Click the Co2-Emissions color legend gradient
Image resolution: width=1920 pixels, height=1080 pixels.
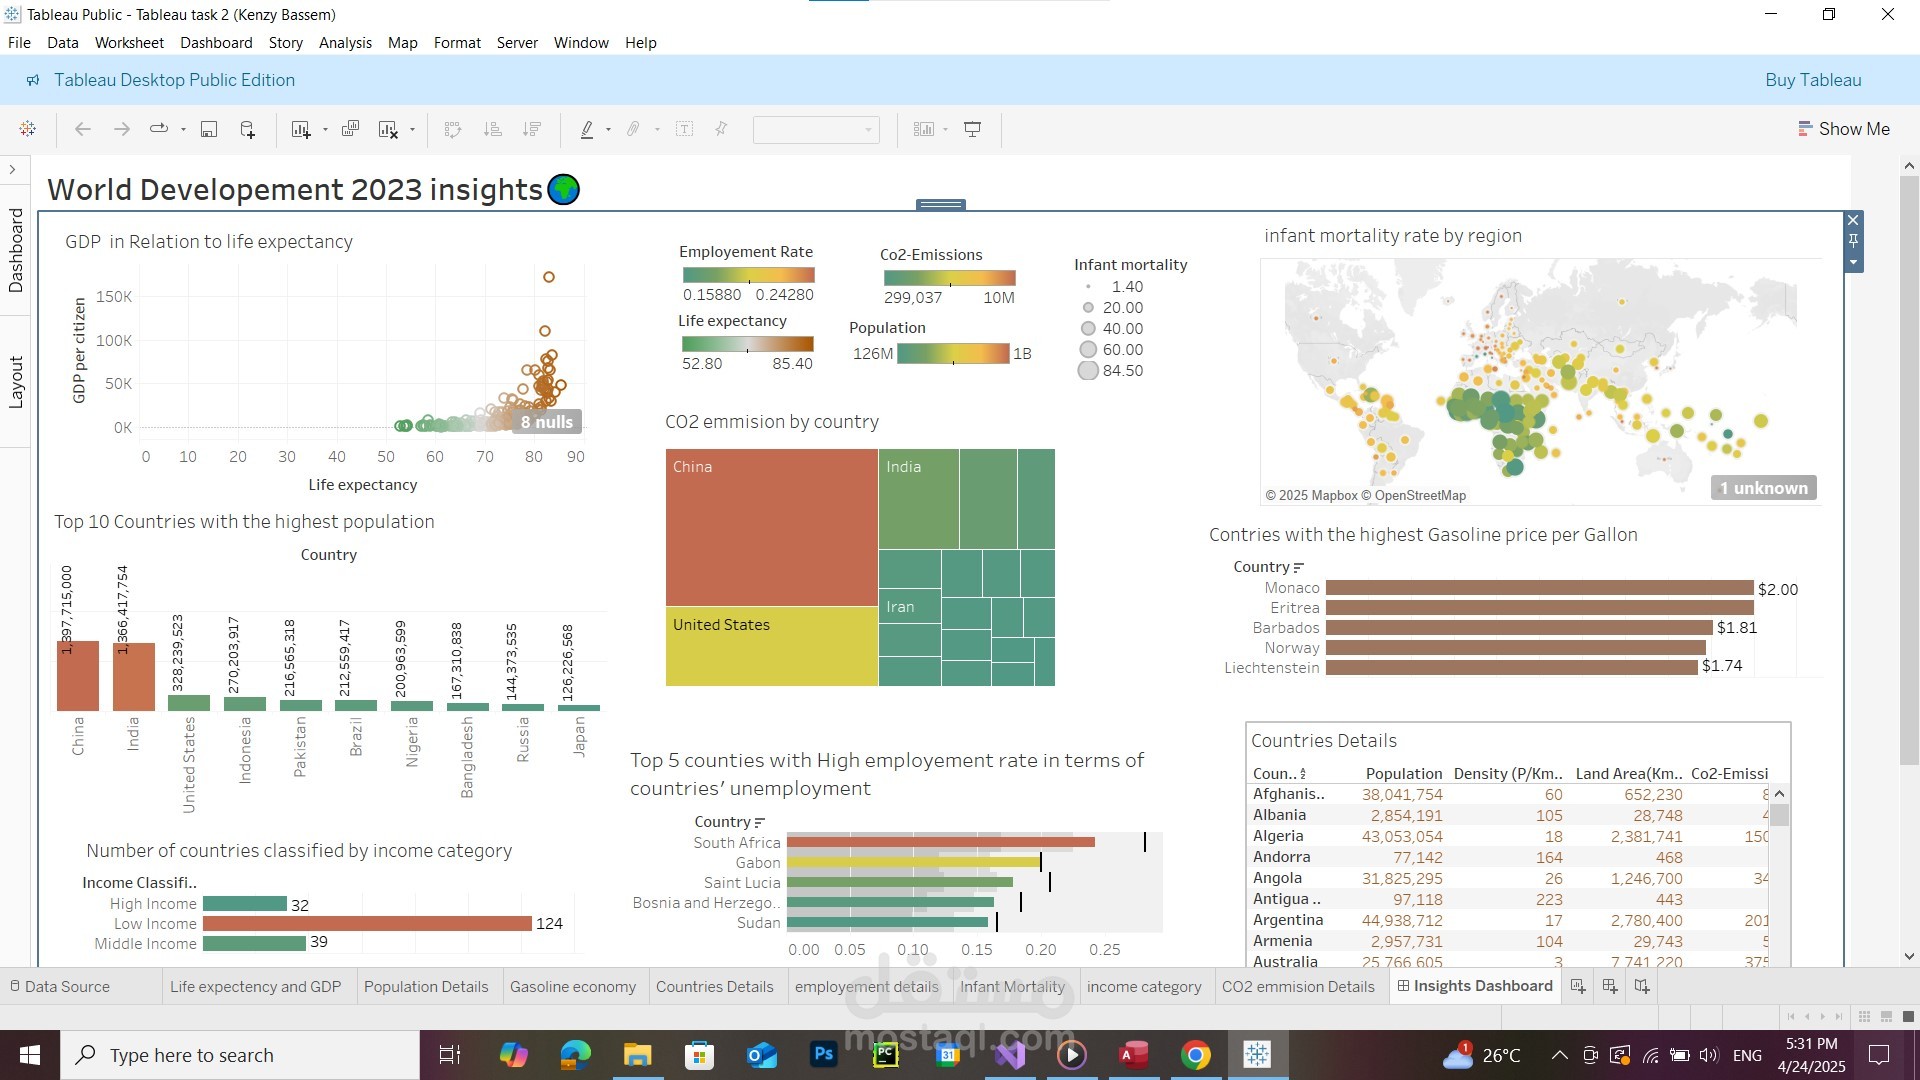pyautogui.click(x=950, y=278)
